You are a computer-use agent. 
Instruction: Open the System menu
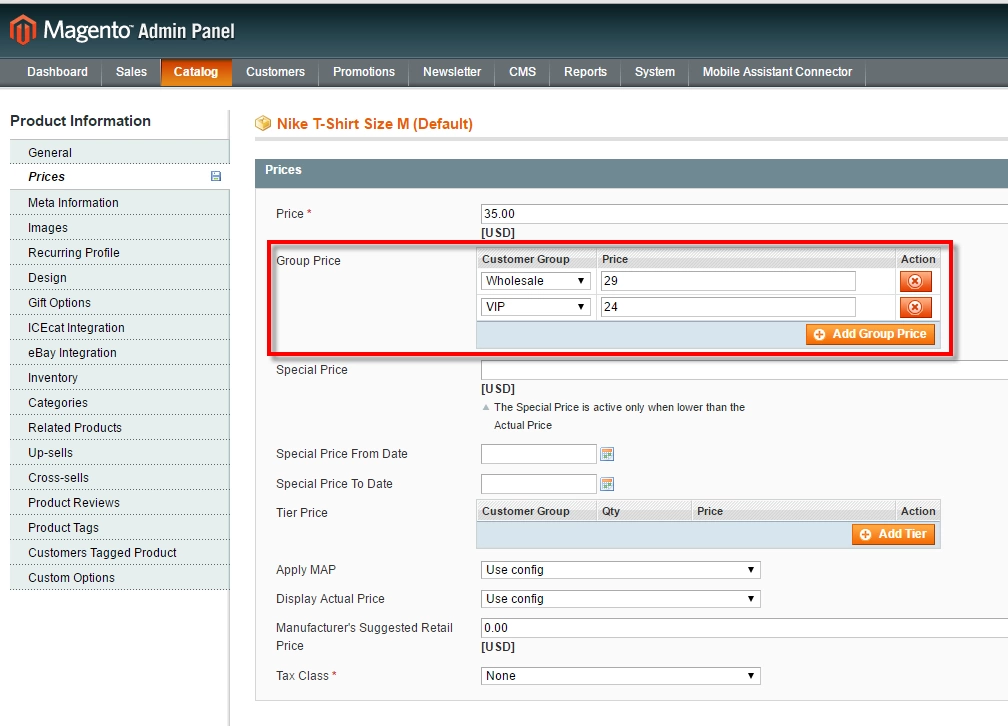(x=654, y=72)
